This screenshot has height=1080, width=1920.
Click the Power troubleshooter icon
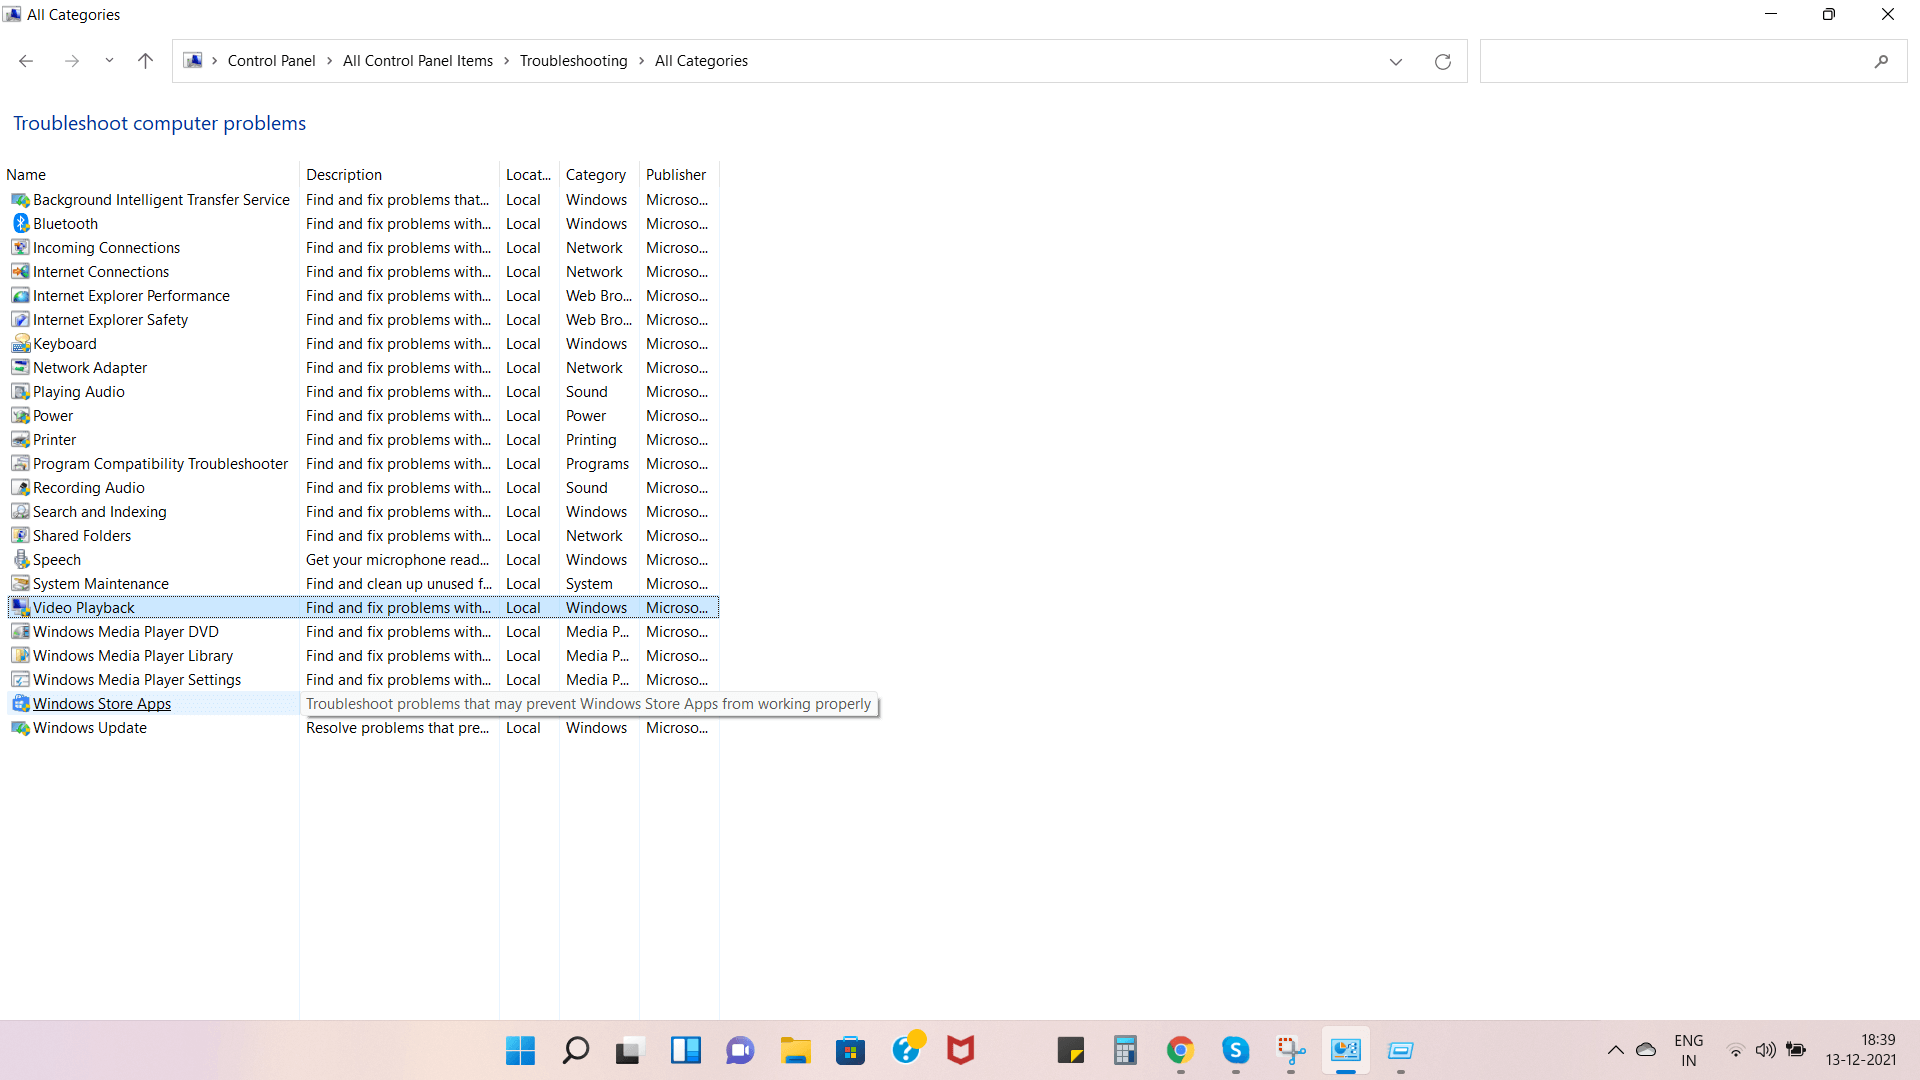(21, 415)
